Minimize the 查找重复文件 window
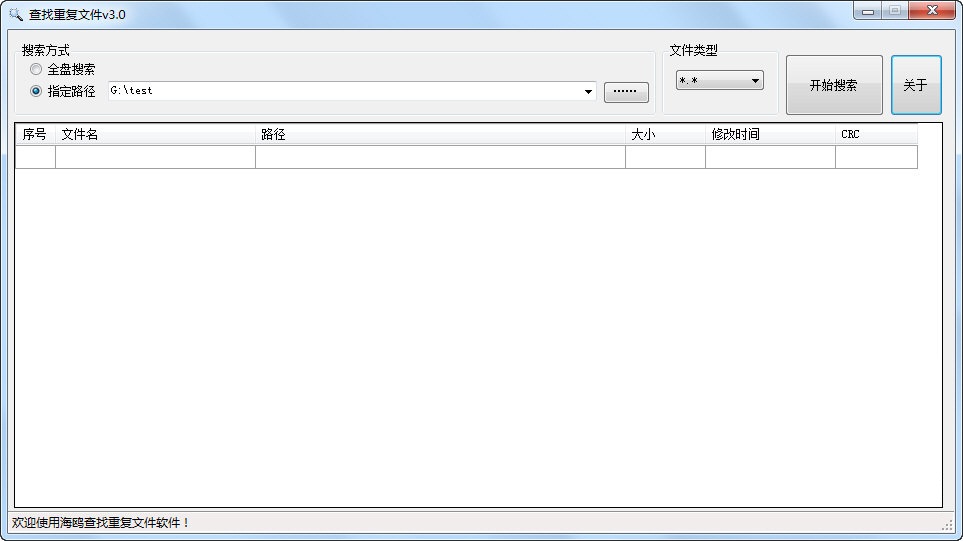 (867, 10)
